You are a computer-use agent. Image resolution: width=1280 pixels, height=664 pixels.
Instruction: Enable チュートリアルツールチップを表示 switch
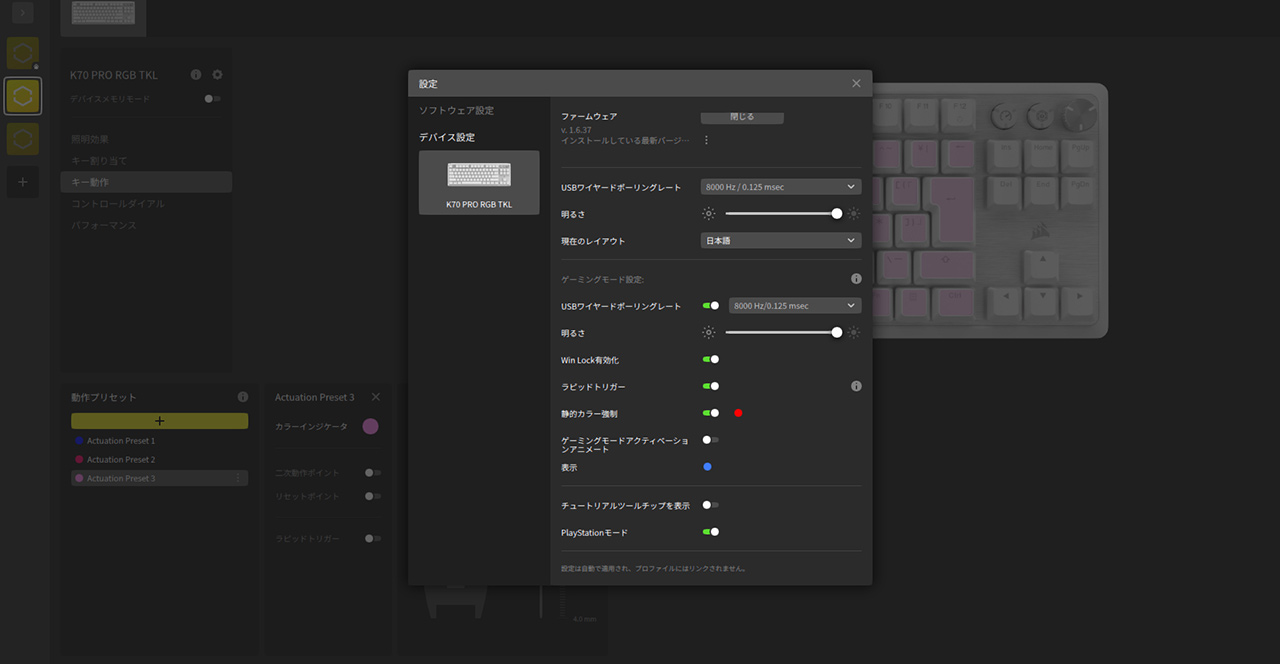(711, 505)
